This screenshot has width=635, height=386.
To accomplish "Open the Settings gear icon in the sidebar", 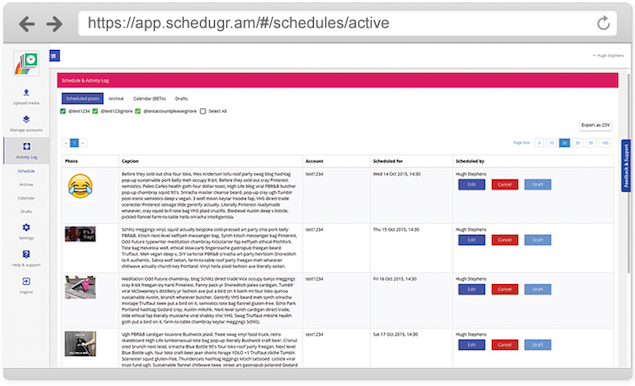I will point(26,227).
